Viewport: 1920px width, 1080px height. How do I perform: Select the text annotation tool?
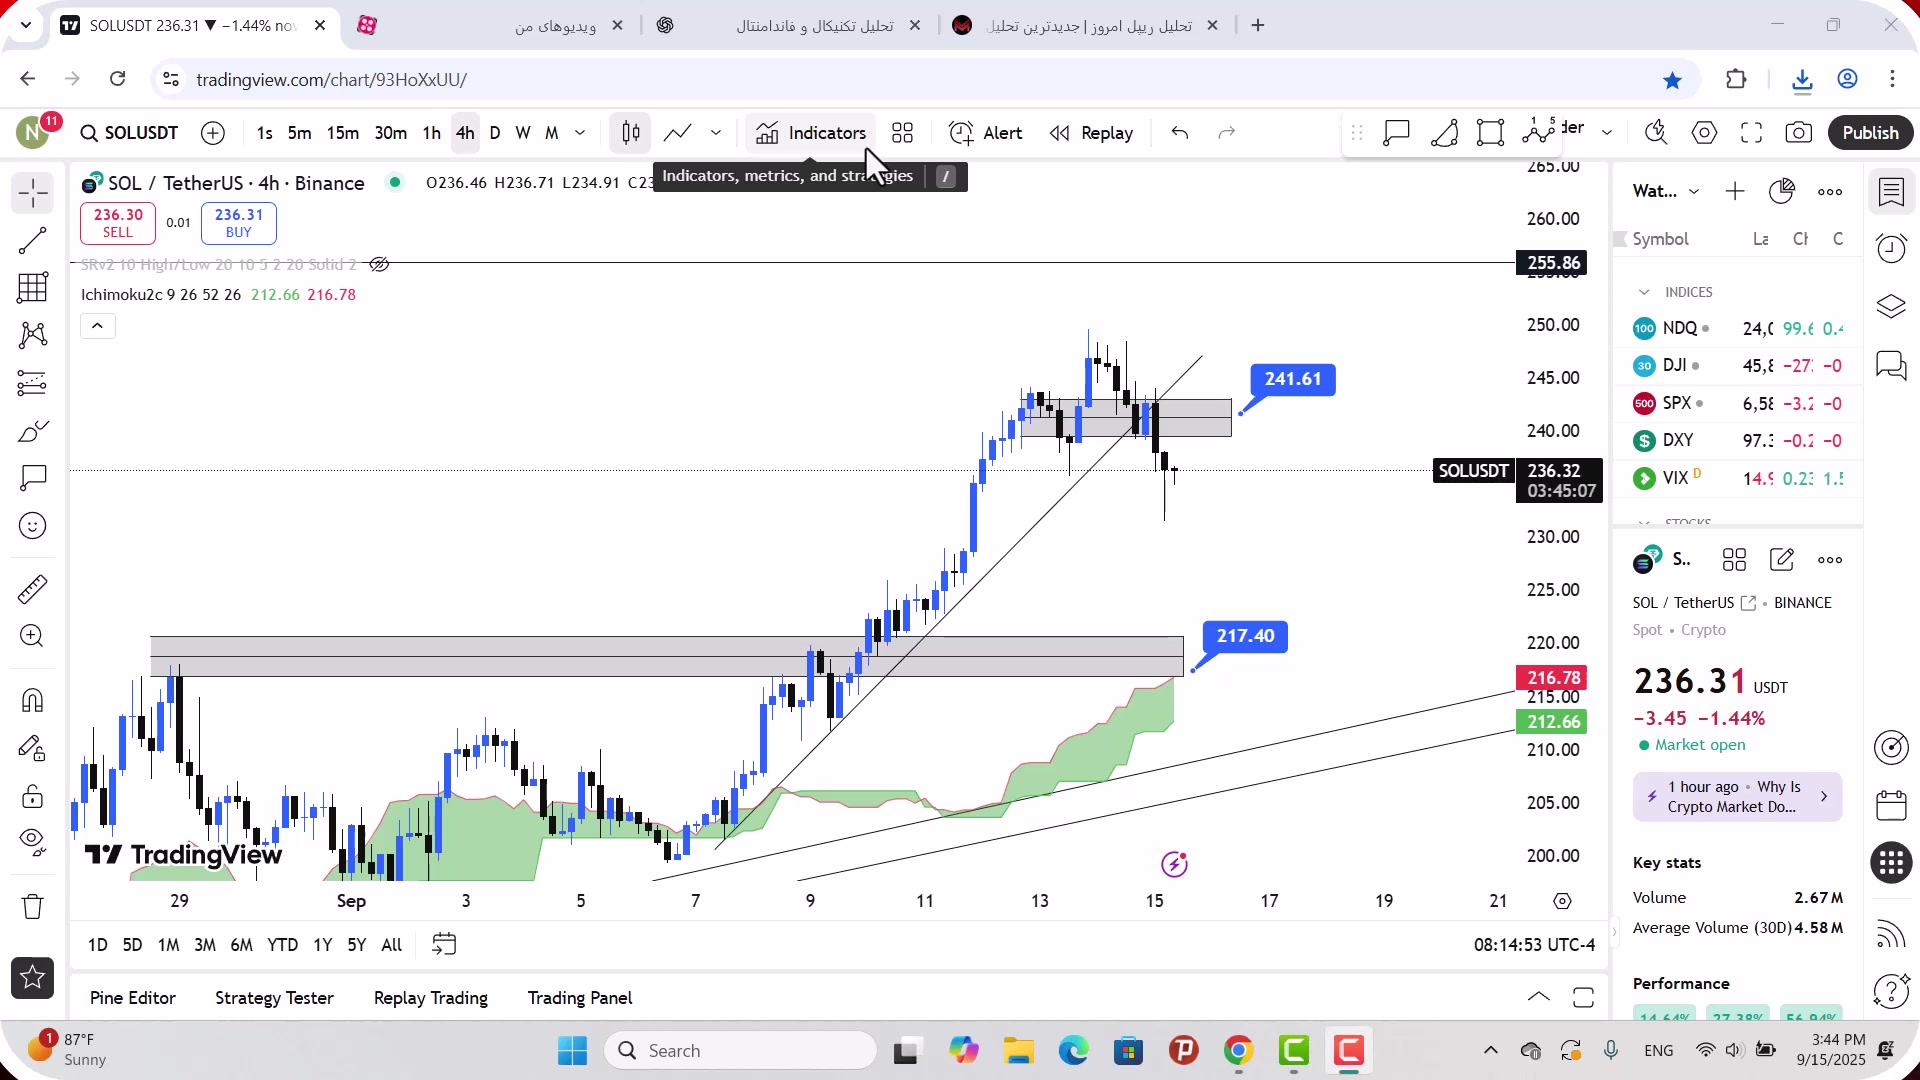(x=32, y=478)
